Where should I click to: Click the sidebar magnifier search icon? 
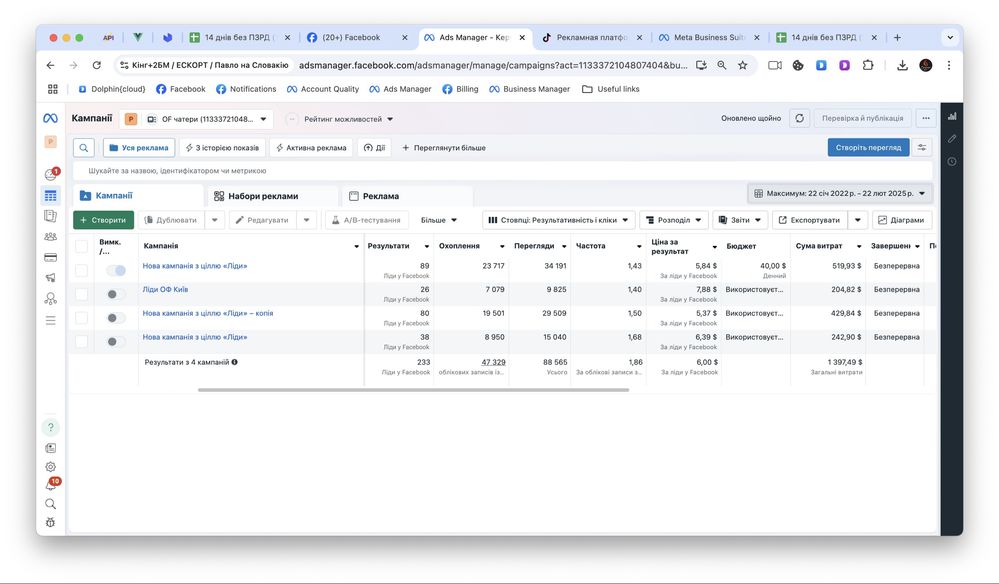(50, 504)
